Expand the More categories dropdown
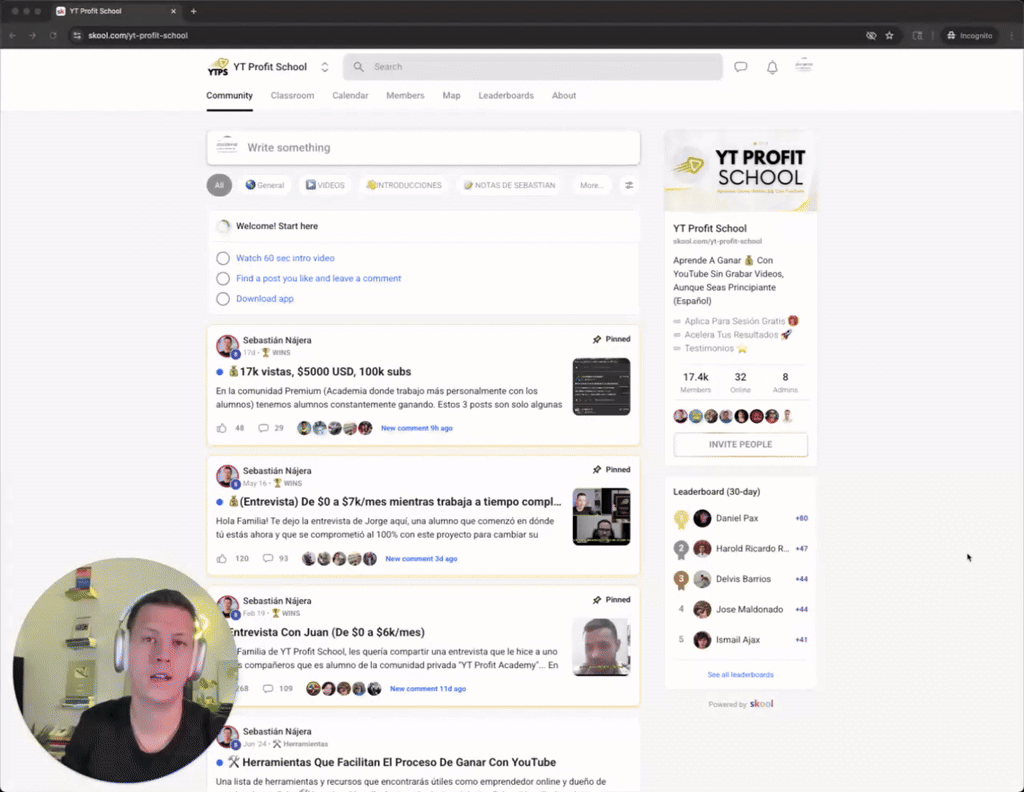 click(x=591, y=185)
